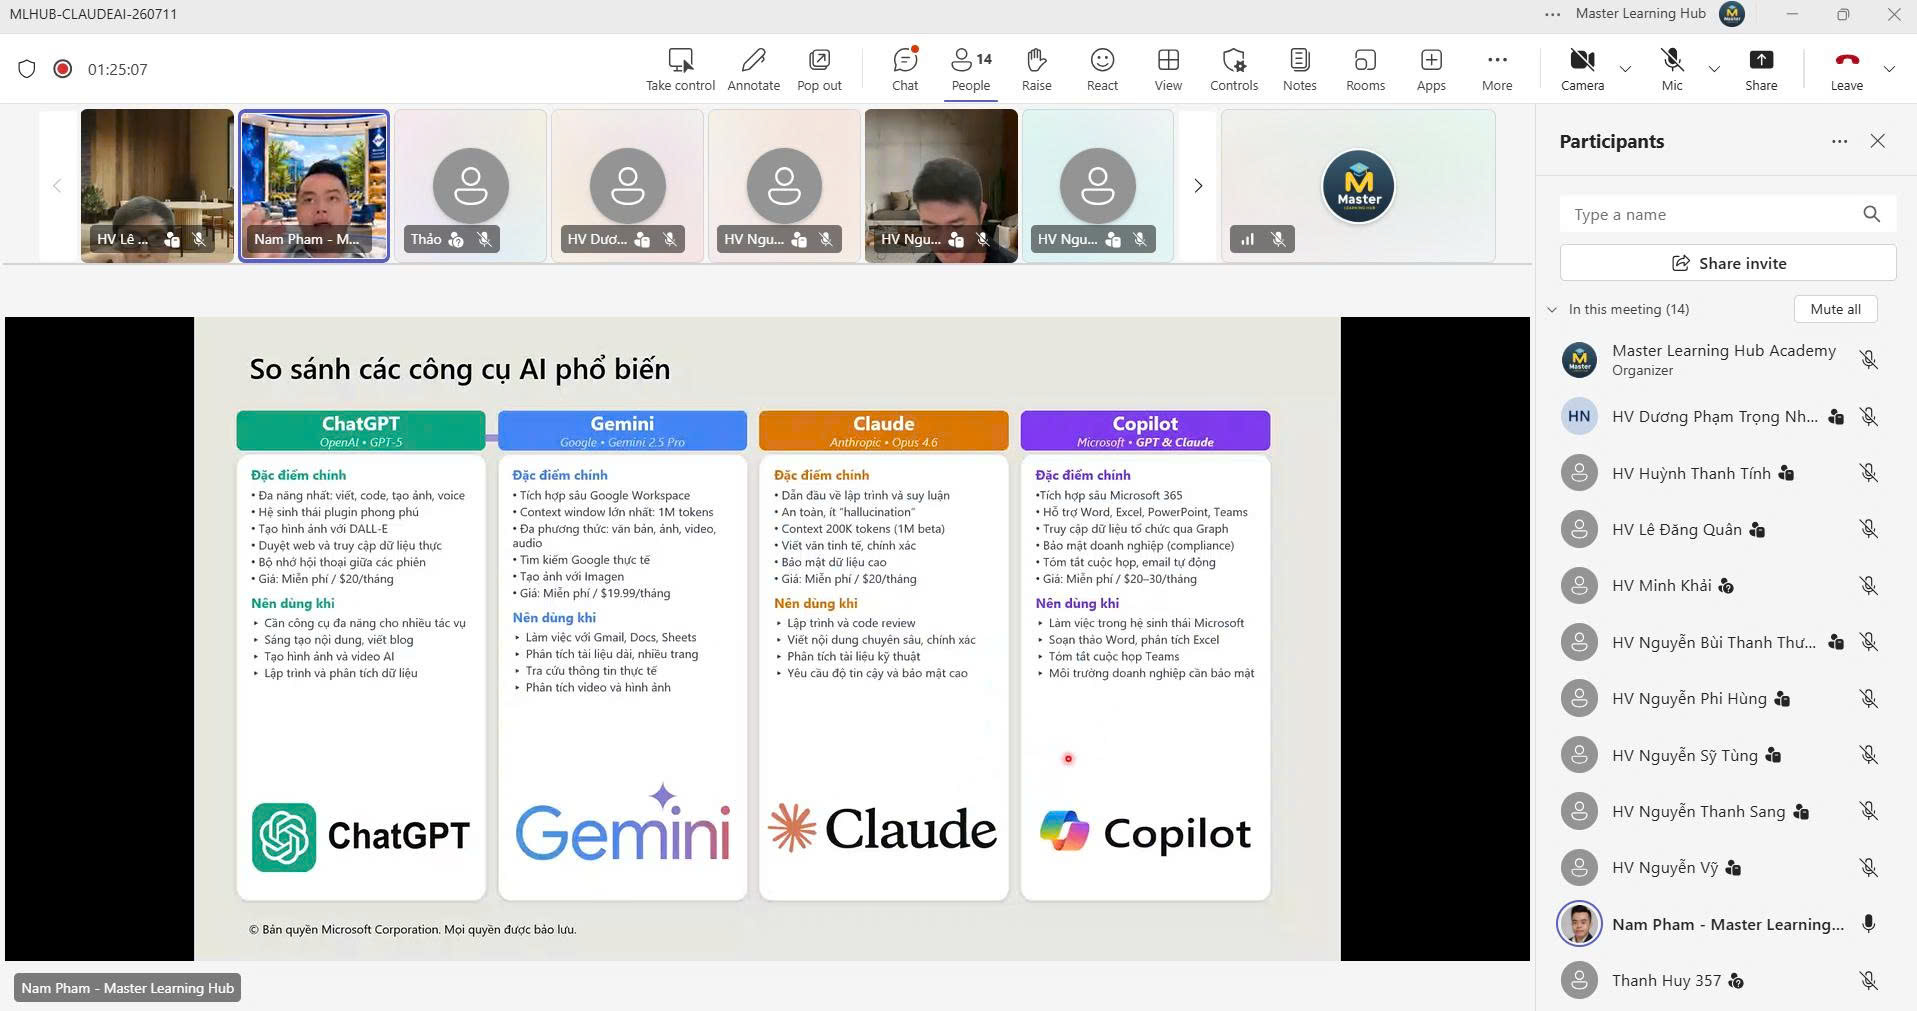
Task: Select 'HV Nguyễn Thanh Sang' in participant list
Action: point(1698,812)
